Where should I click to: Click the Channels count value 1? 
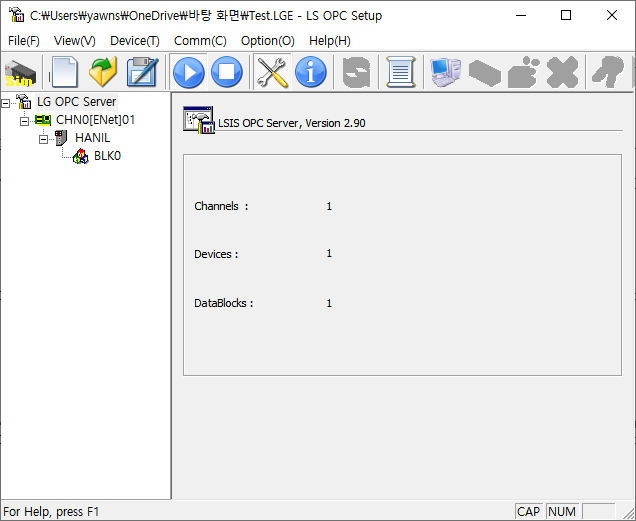329,206
